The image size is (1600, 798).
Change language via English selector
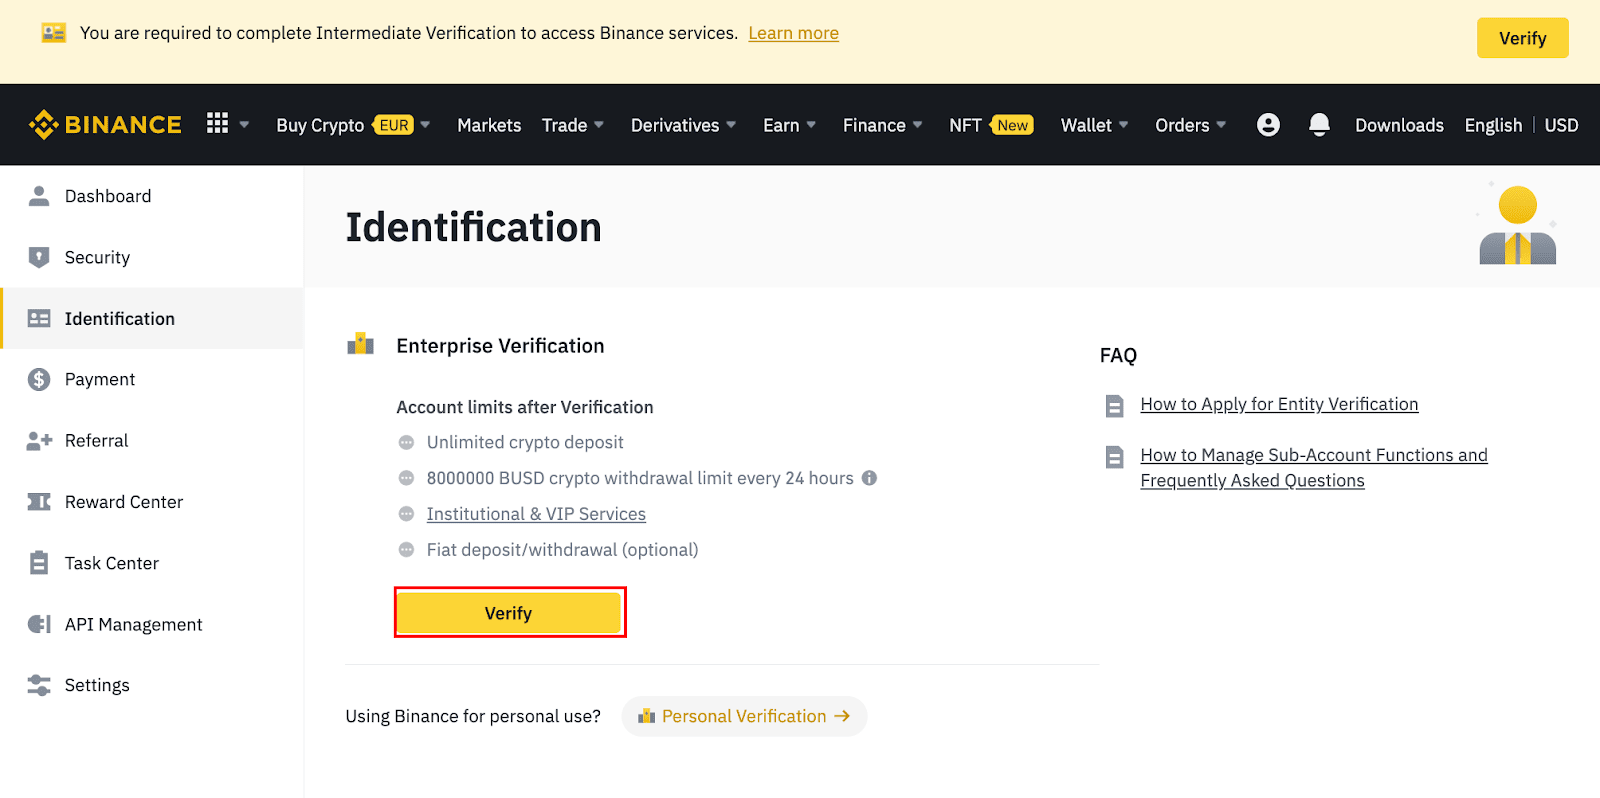point(1493,125)
